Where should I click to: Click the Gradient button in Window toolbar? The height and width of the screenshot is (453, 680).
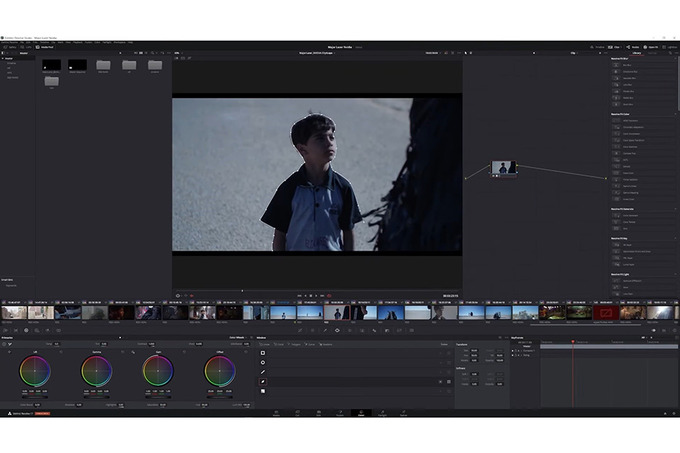tap(327, 344)
